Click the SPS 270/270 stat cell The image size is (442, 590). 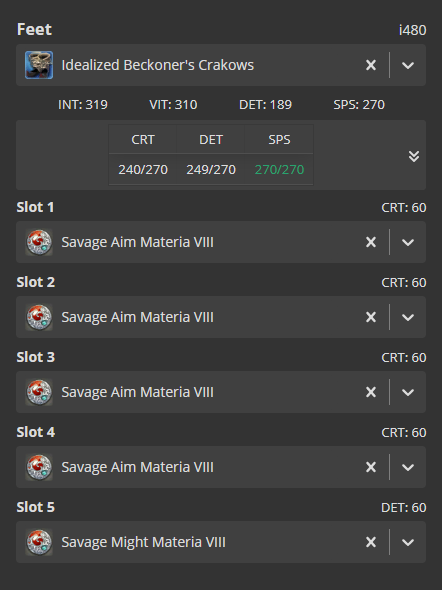[279, 169]
